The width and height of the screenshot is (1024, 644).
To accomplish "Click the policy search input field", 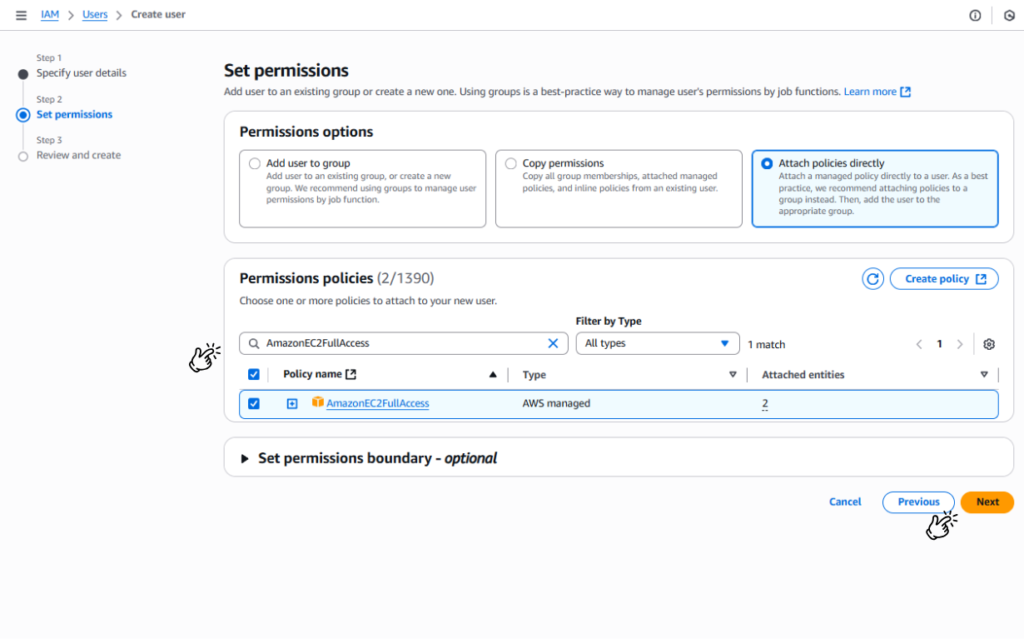I will [400, 343].
